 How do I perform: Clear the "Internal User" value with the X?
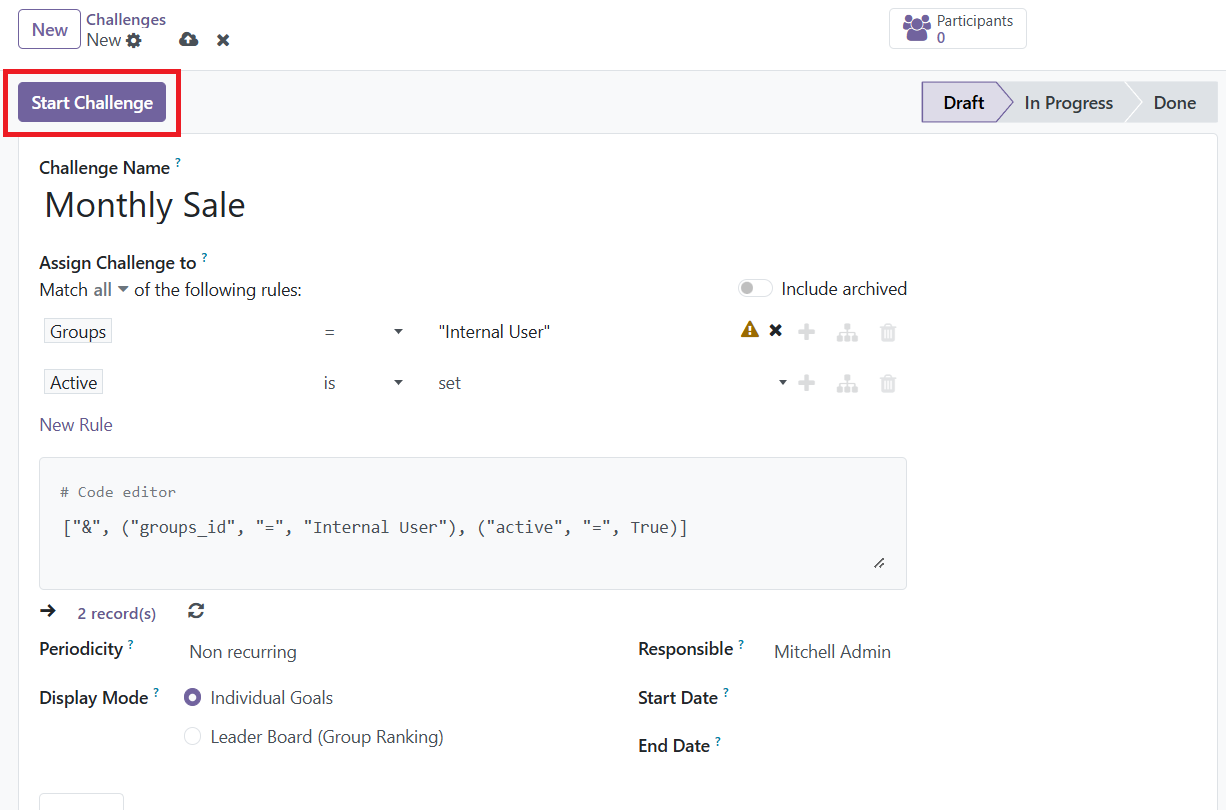[x=775, y=330]
